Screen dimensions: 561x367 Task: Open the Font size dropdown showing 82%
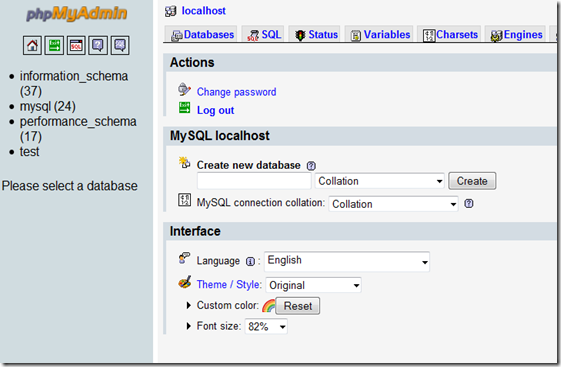(x=266, y=326)
